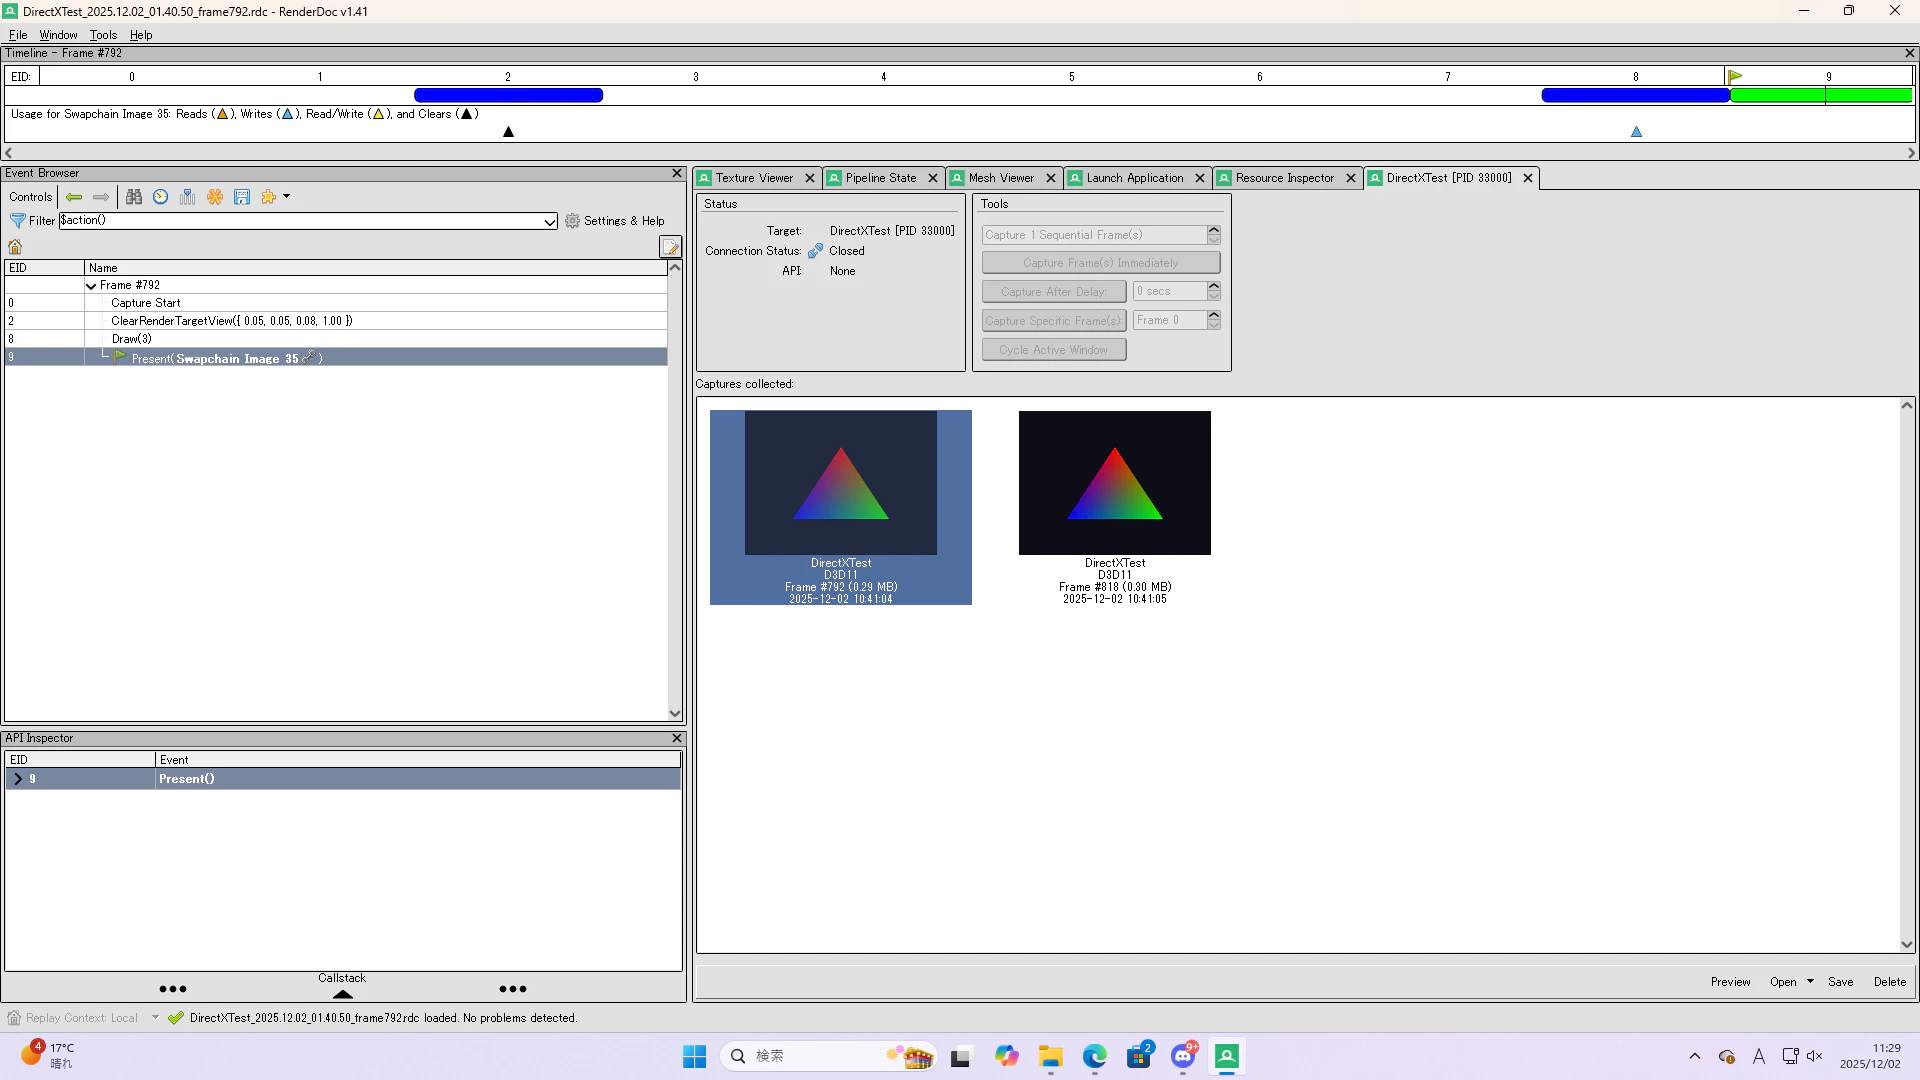The height and width of the screenshot is (1080, 1920).
Task: Click the bar chart columns icon
Action: tap(187, 197)
